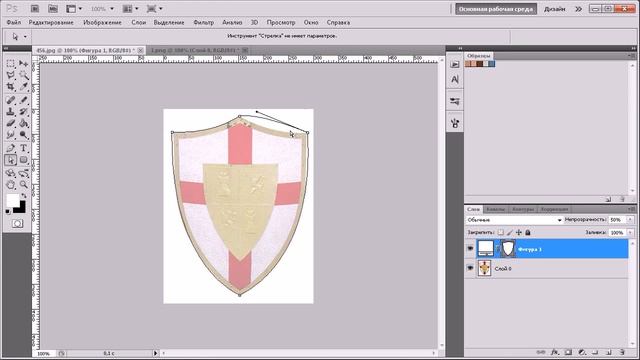Select the Type tool
640x360 pixels.
(24, 148)
